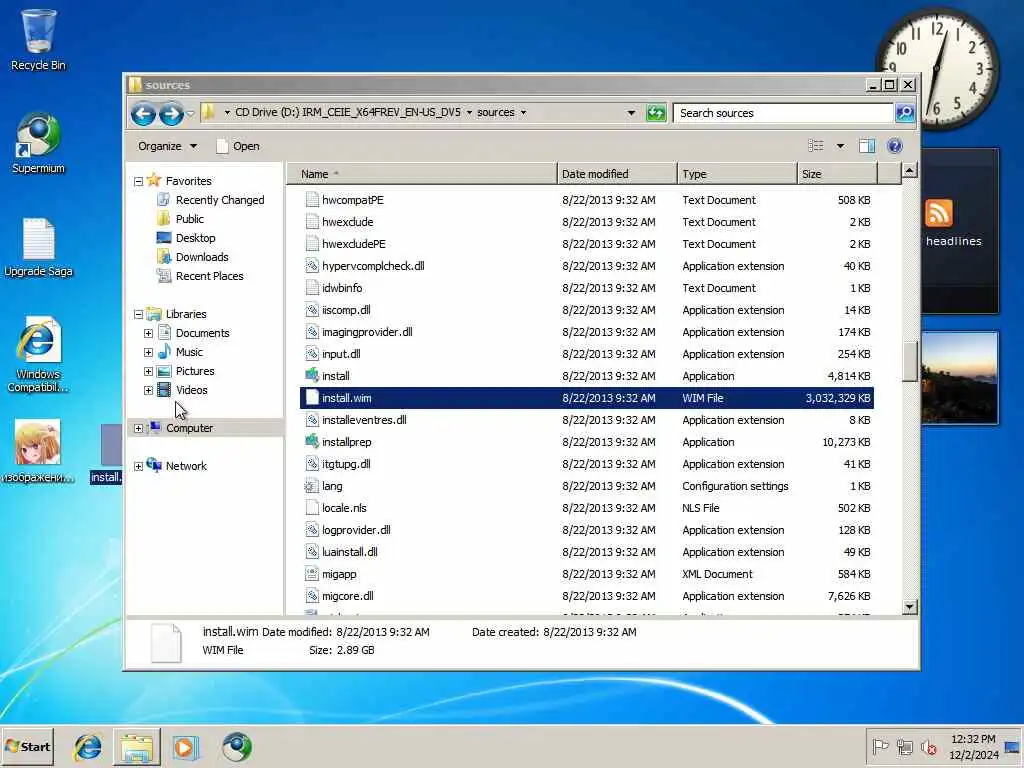The height and width of the screenshot is (768, 1024).
Task: Sort by Size column header
Action: click(x=837, y=174)
